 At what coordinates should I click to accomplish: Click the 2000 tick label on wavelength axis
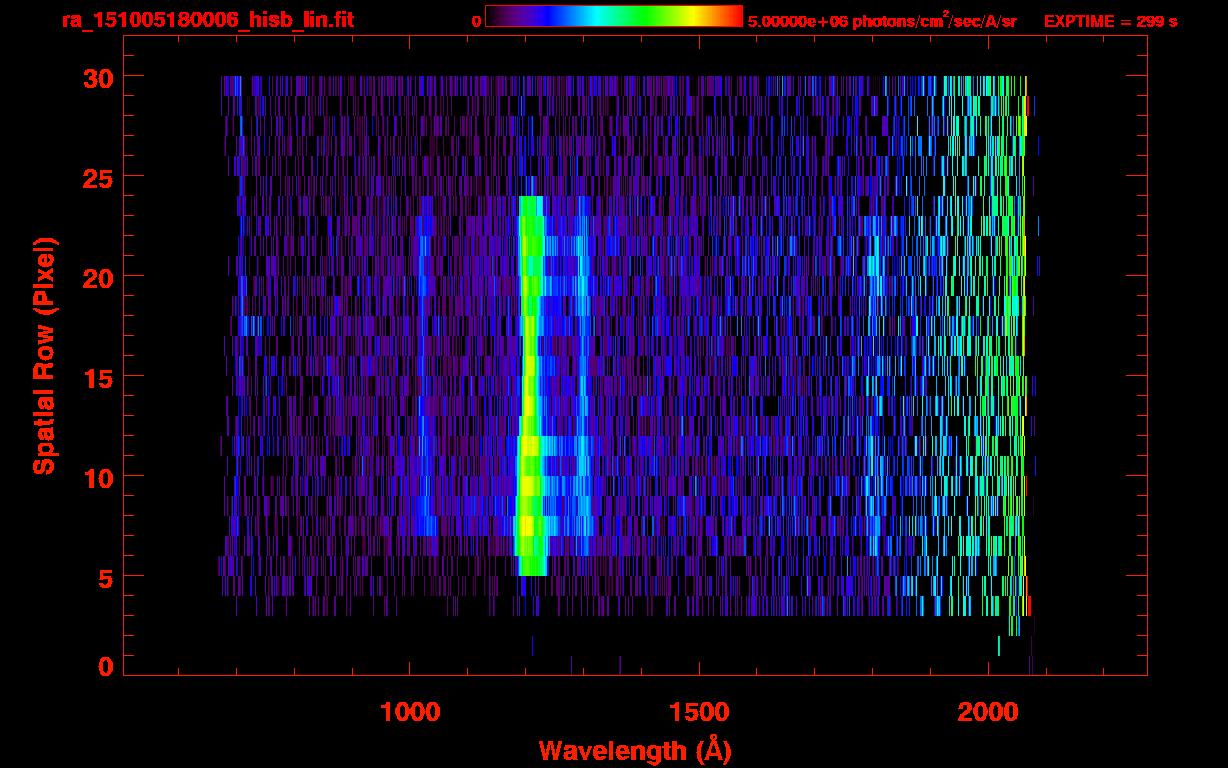tap(988, 712)
